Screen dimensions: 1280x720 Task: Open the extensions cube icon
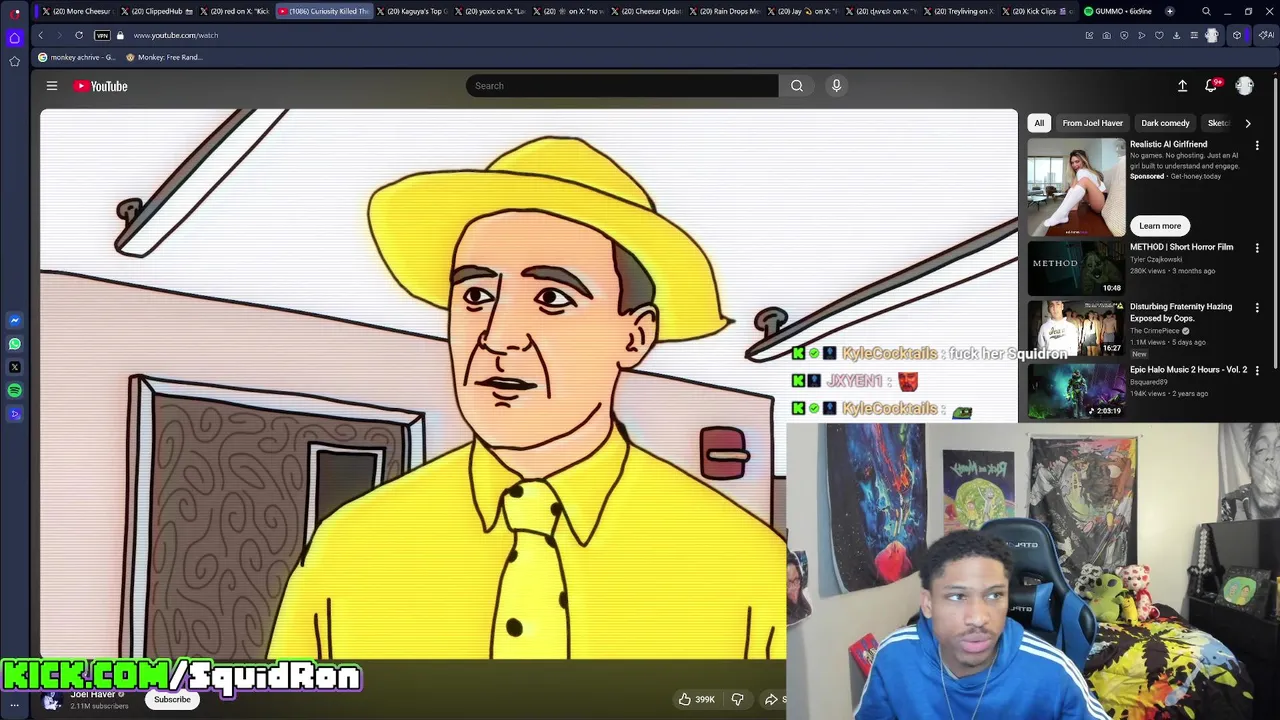(x=1237, y=36)
